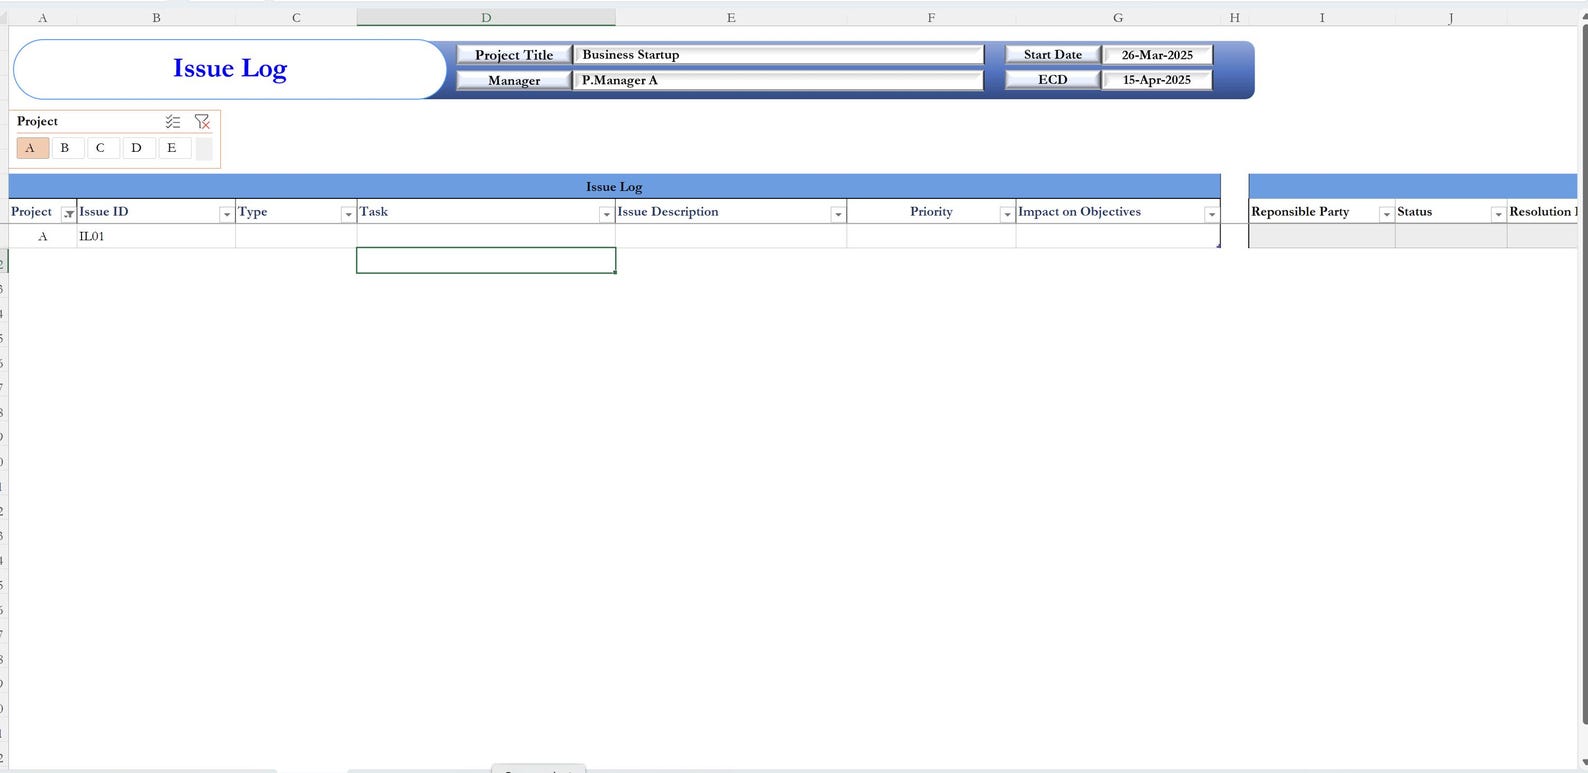1588x773 pixels.
Task: Select cell containing IL01
Action: click(x=156, y=237)
